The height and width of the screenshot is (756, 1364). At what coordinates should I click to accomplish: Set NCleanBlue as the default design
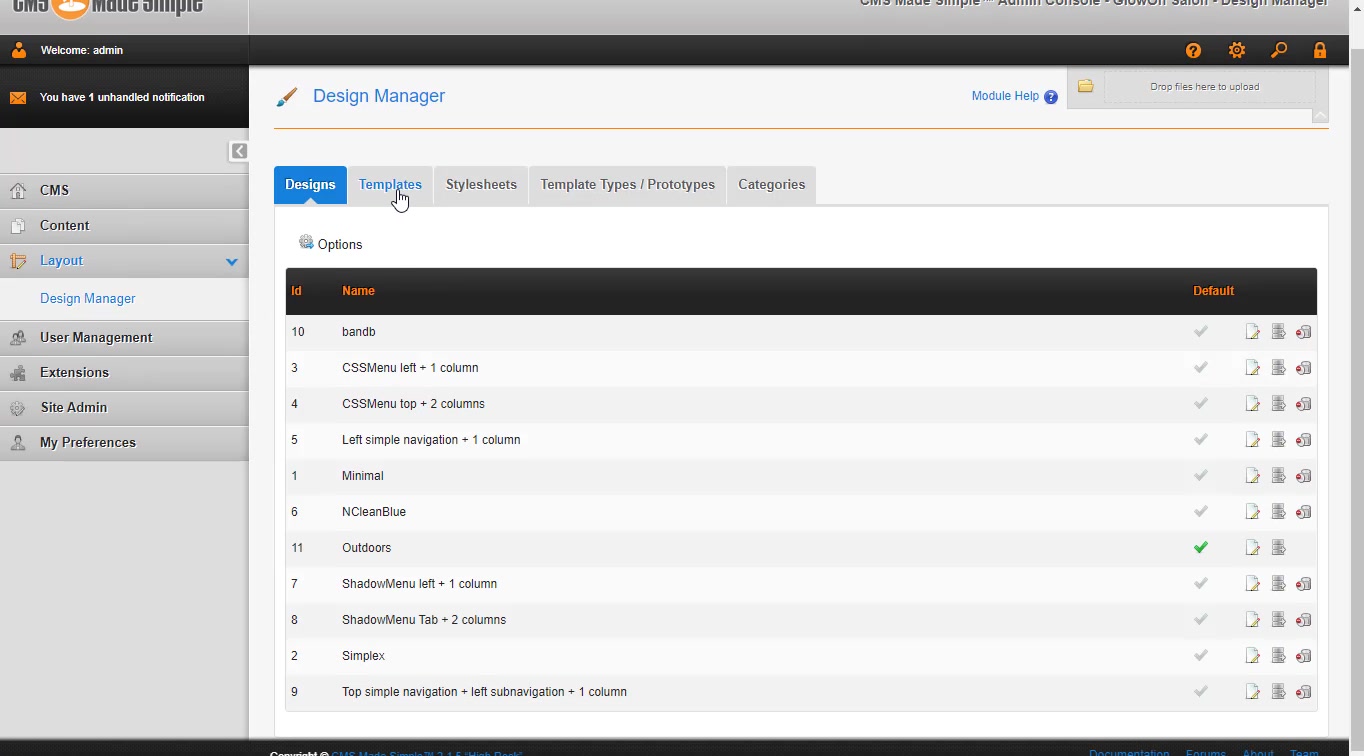1201,512
